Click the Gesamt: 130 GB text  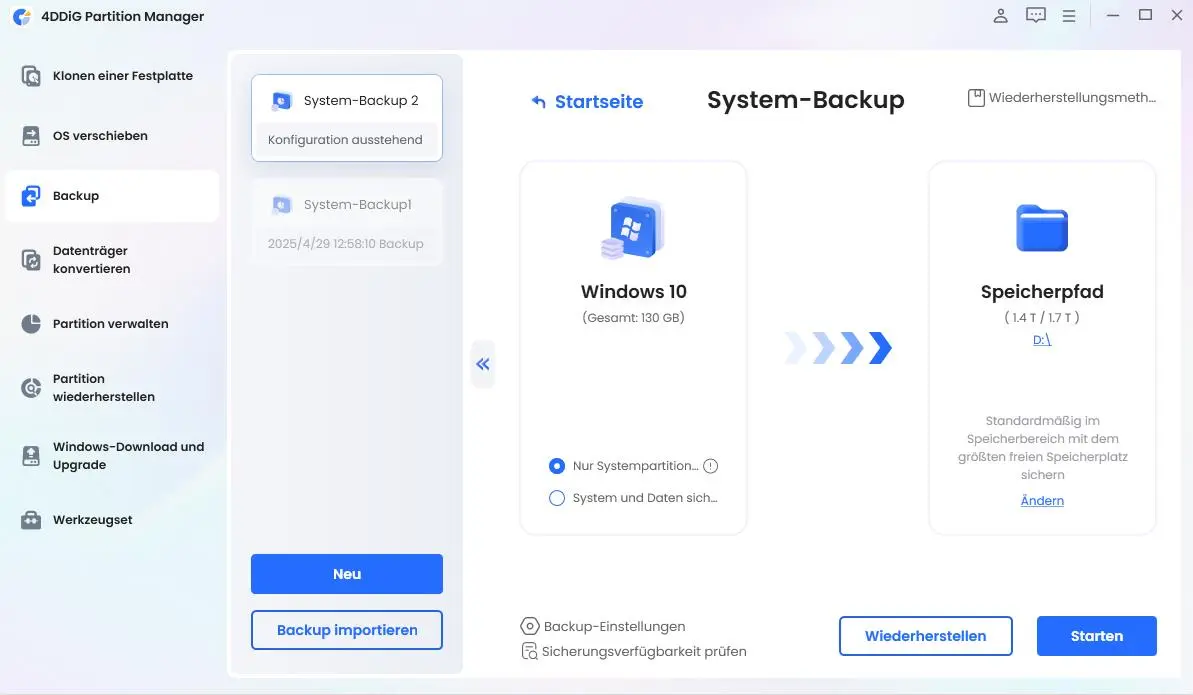pyautogui.click(x=634, y=318)
